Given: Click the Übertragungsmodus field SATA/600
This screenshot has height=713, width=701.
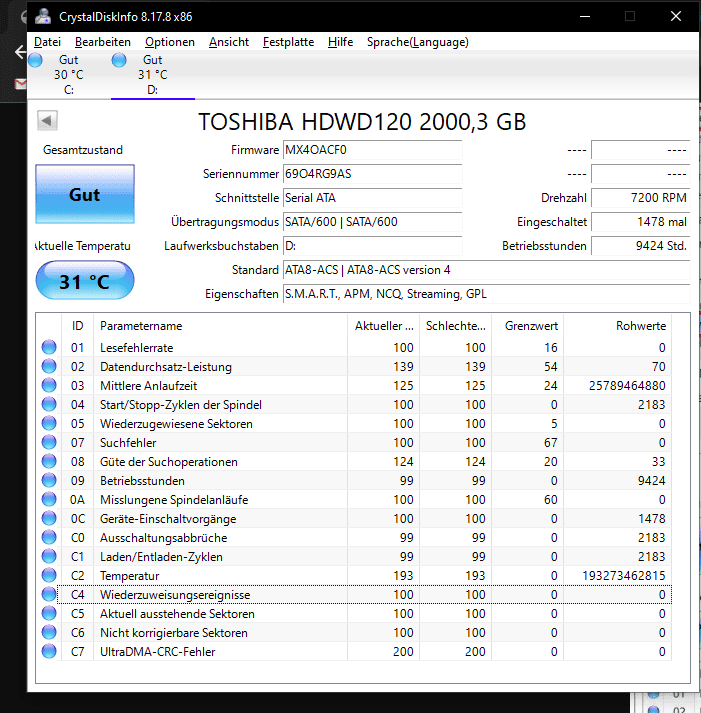Looking at the screenshot, I should pyautogui.click(x=372, y=222).
